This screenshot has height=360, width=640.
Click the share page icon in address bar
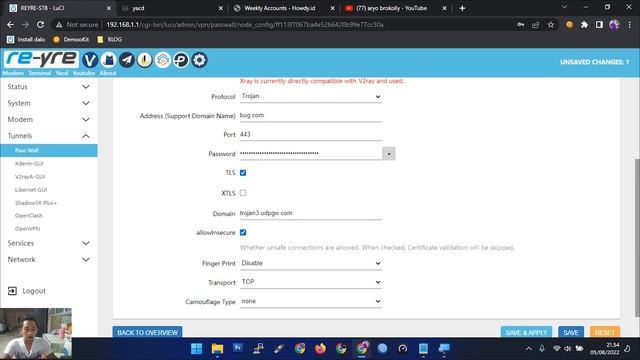coord(536,24)
